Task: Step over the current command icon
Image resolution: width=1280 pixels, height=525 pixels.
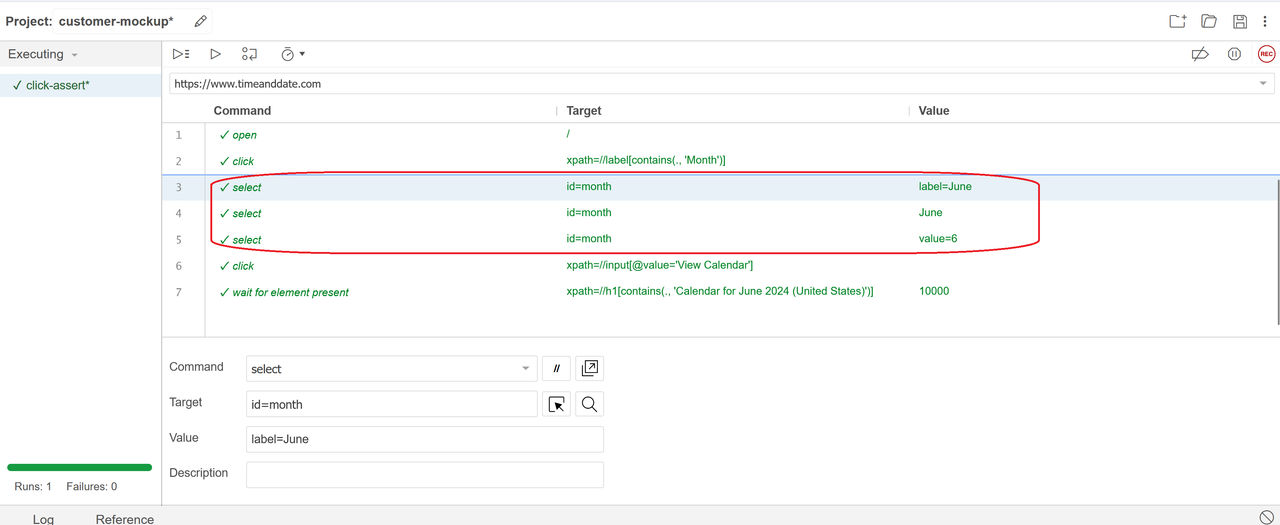Action: pos(250,54)
